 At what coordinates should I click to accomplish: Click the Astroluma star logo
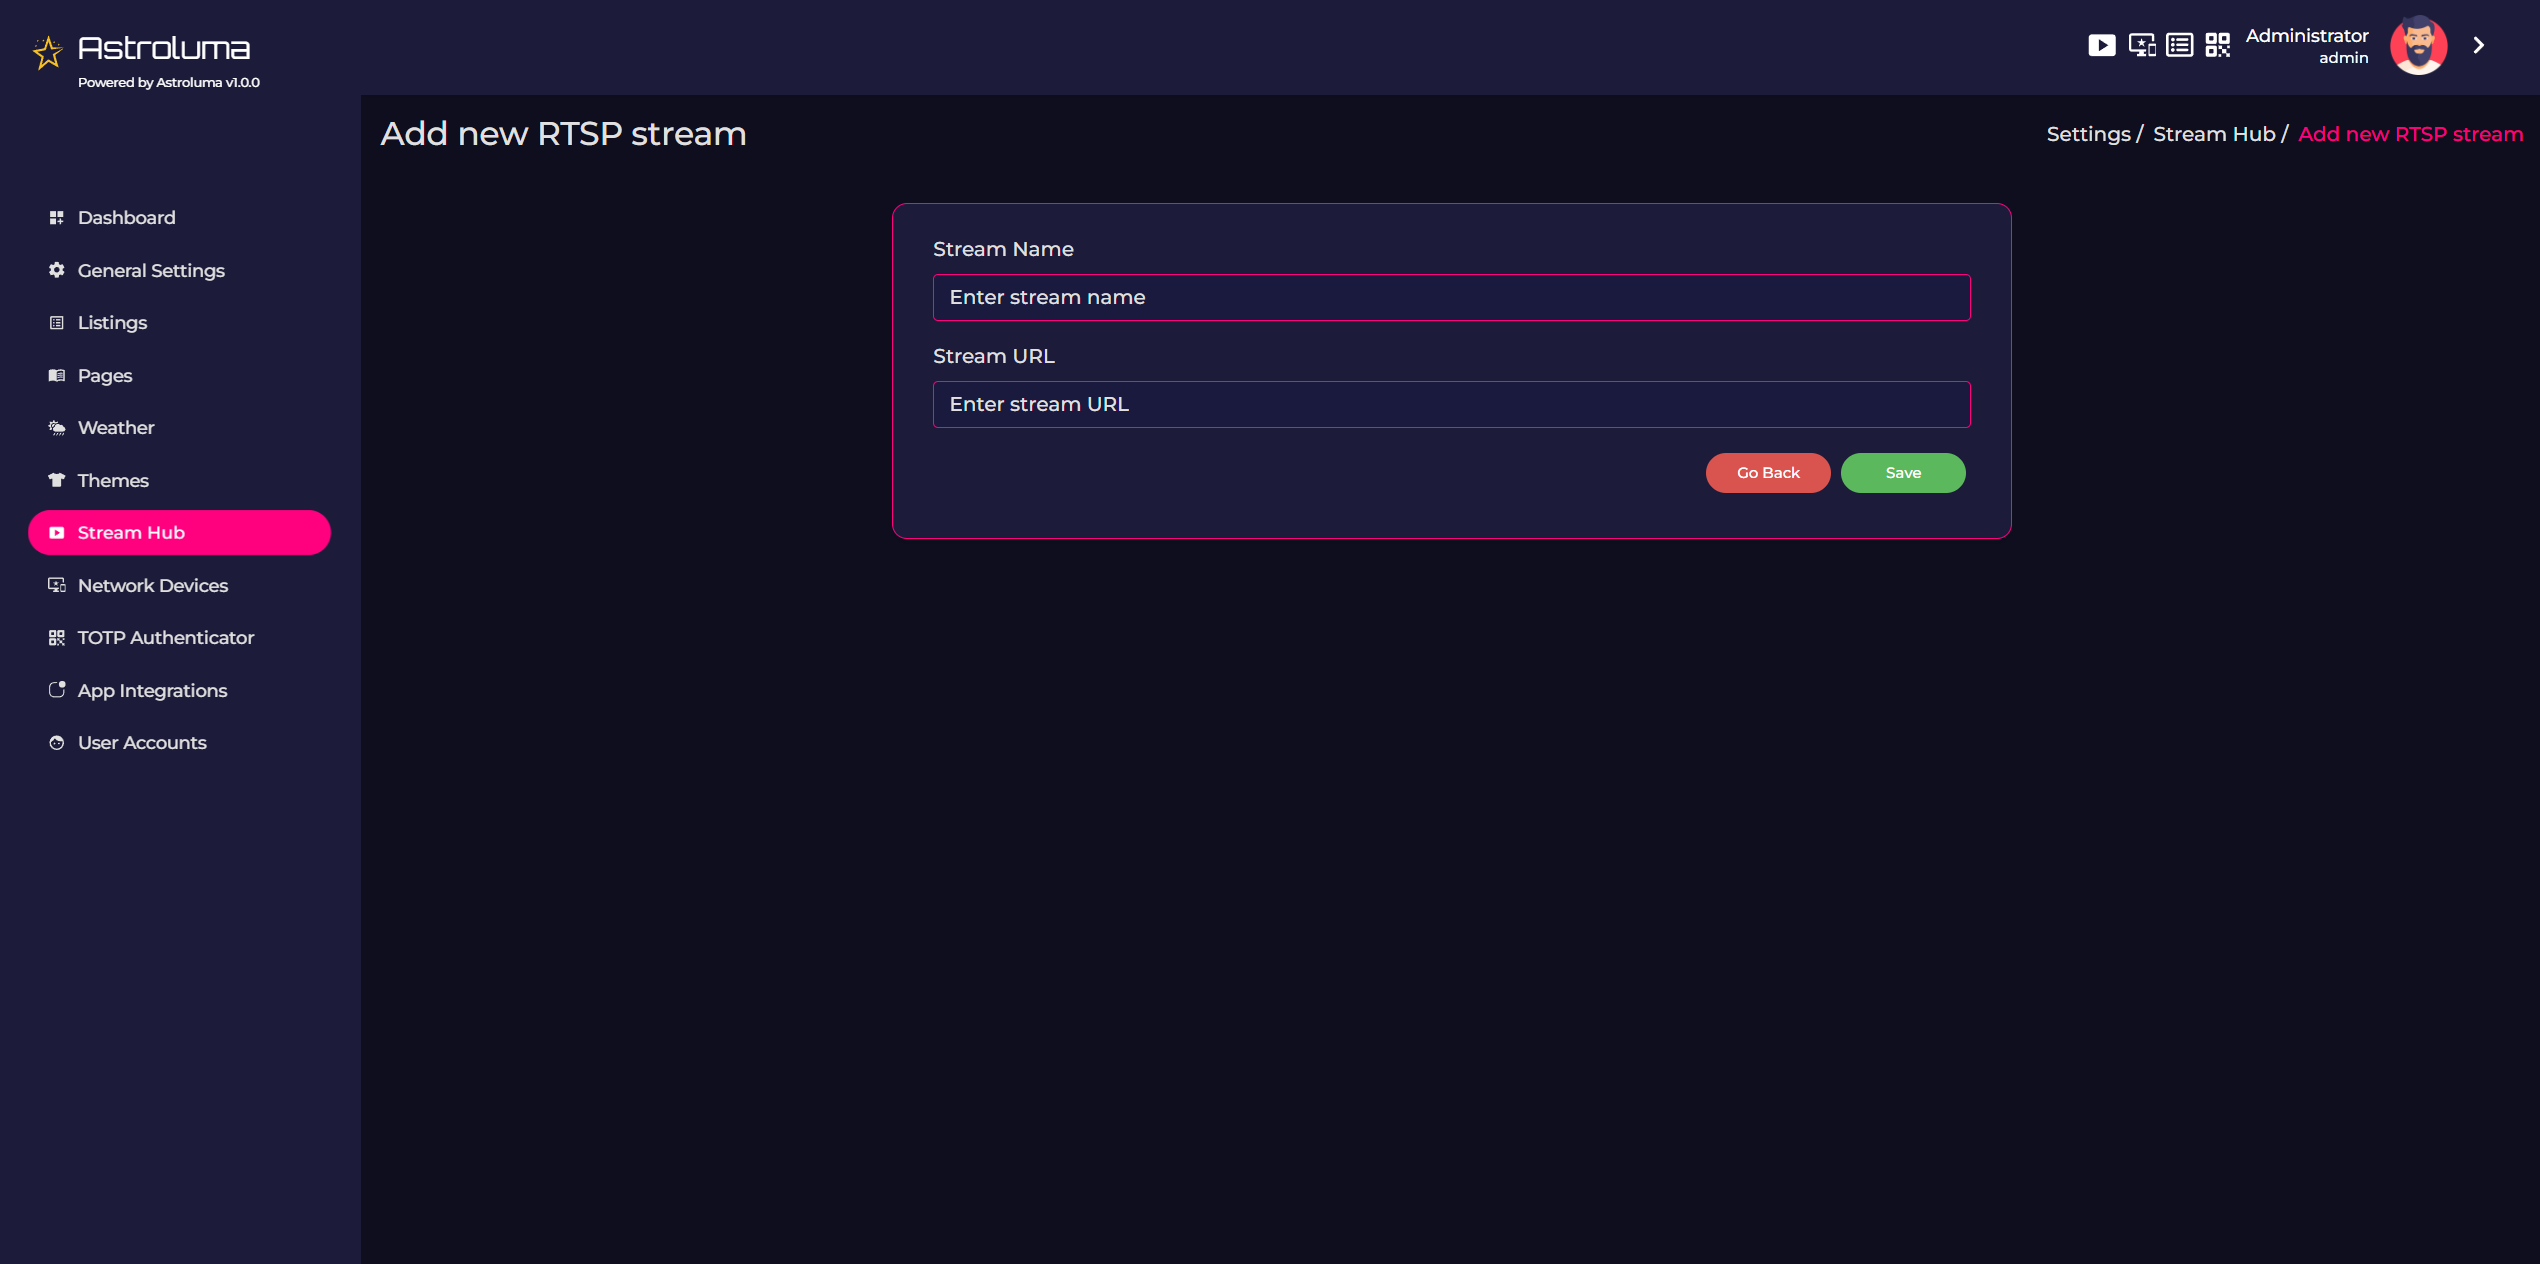(47, 52)
